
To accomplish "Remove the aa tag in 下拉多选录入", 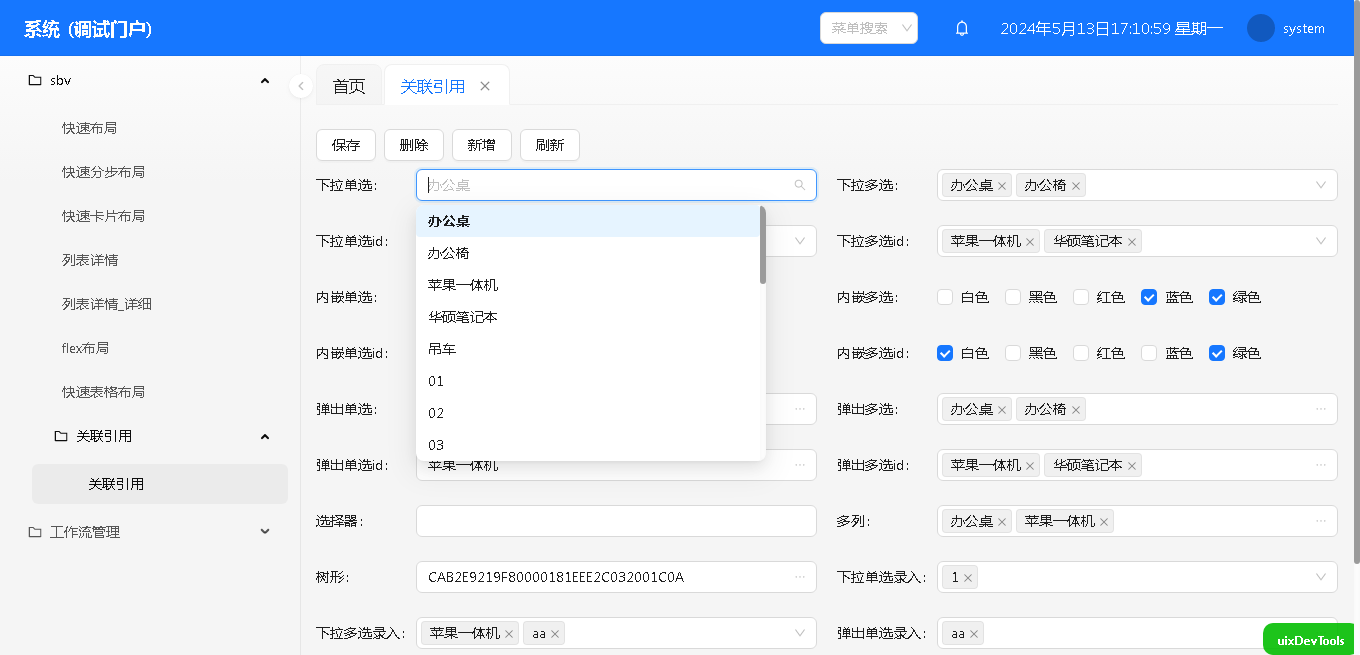I will tap(554, 634).
